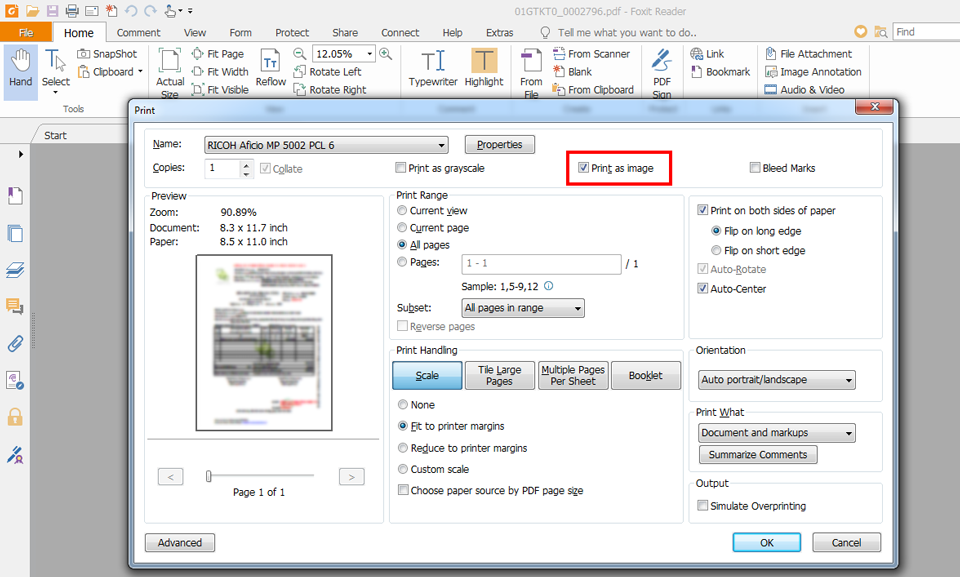This screenshot has width=960, height=577.
Task: Open the Orientation dropdown
Action: point(777,380)
